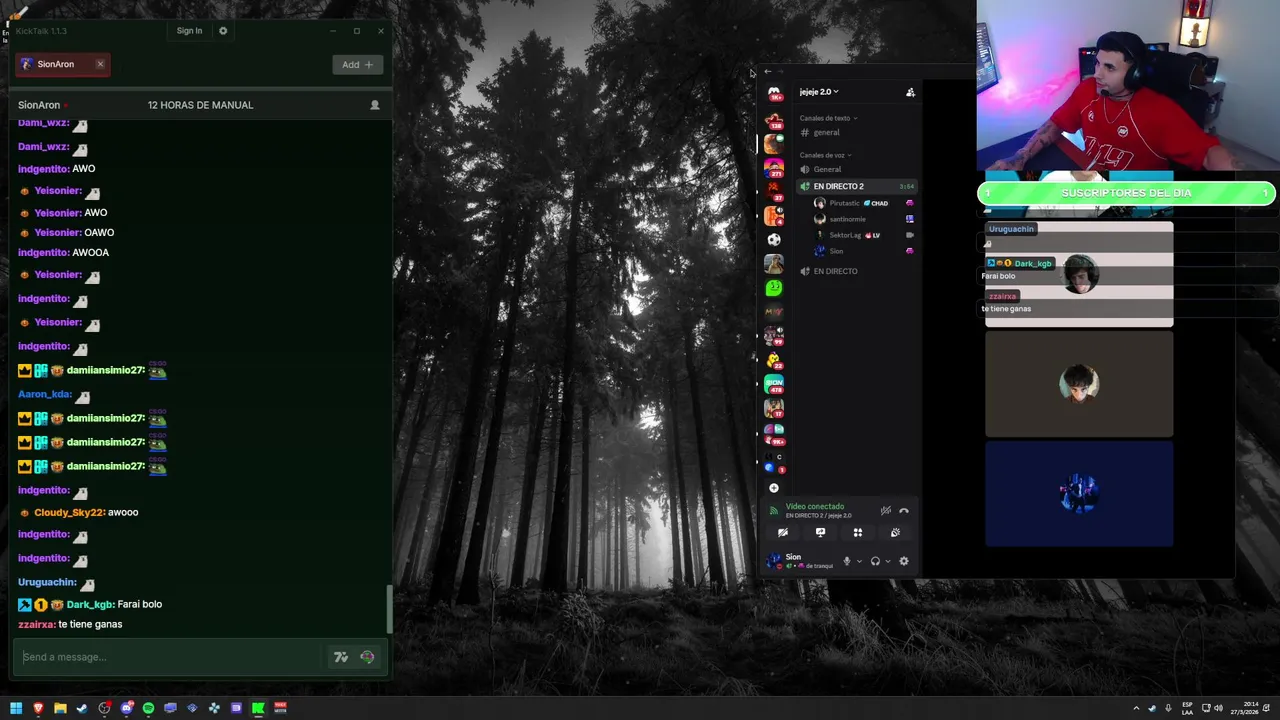
Task: Open Brave browser from taskbar
Action: (38, 709)
